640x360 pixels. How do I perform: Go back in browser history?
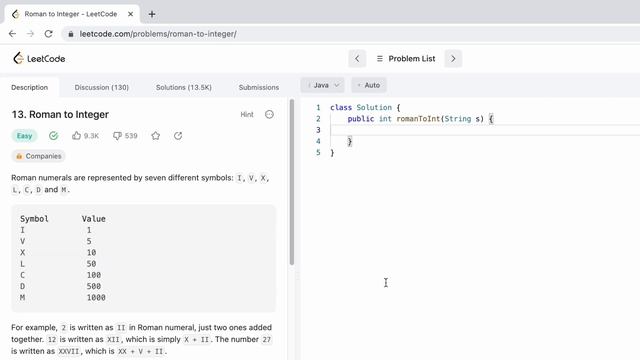point(12,34)
